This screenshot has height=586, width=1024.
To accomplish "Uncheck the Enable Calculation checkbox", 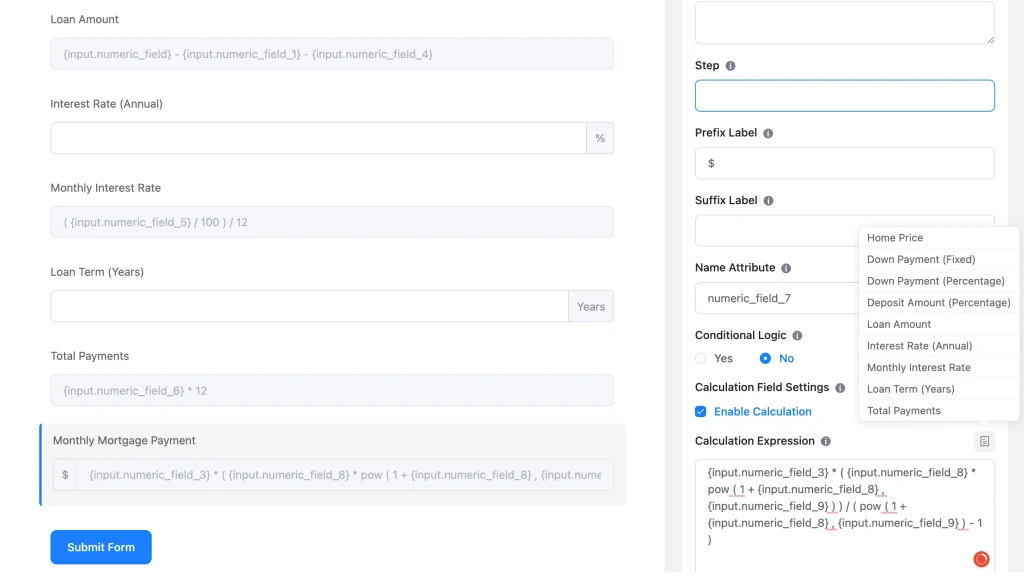I will 701,411.
